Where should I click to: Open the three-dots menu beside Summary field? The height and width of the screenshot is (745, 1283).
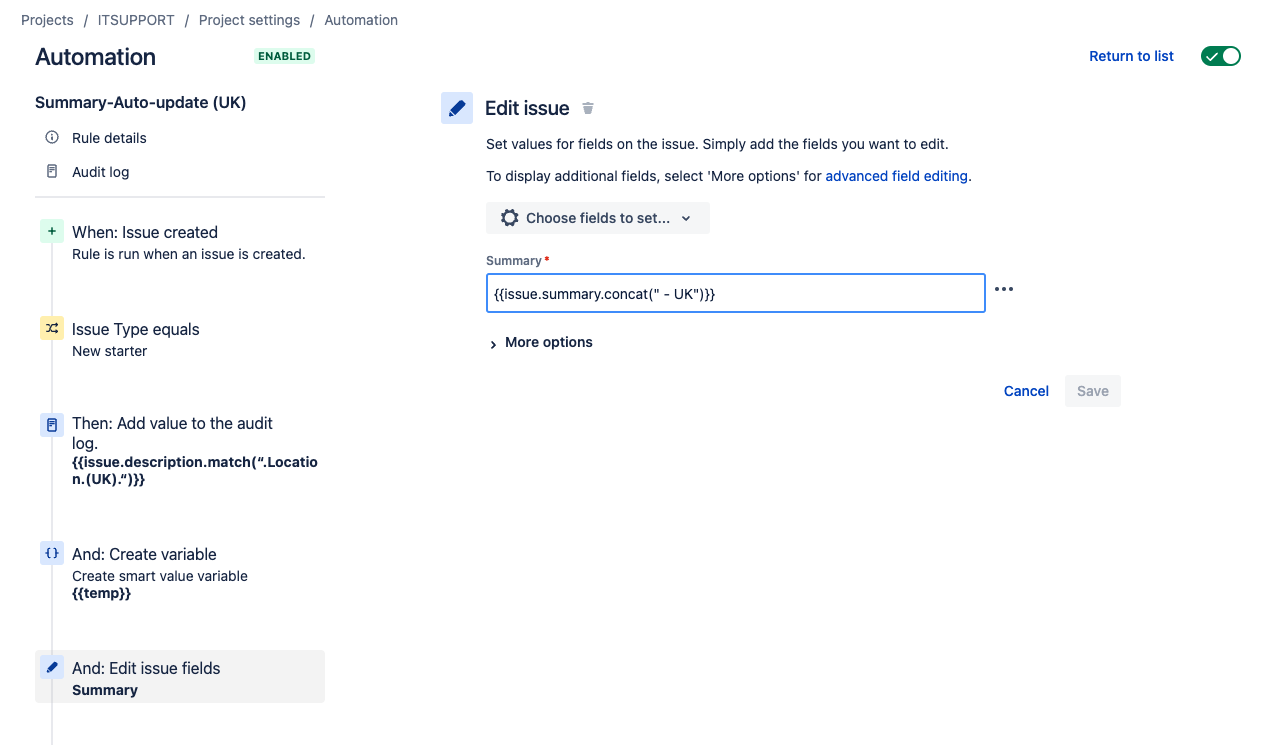coord(1004,289)
